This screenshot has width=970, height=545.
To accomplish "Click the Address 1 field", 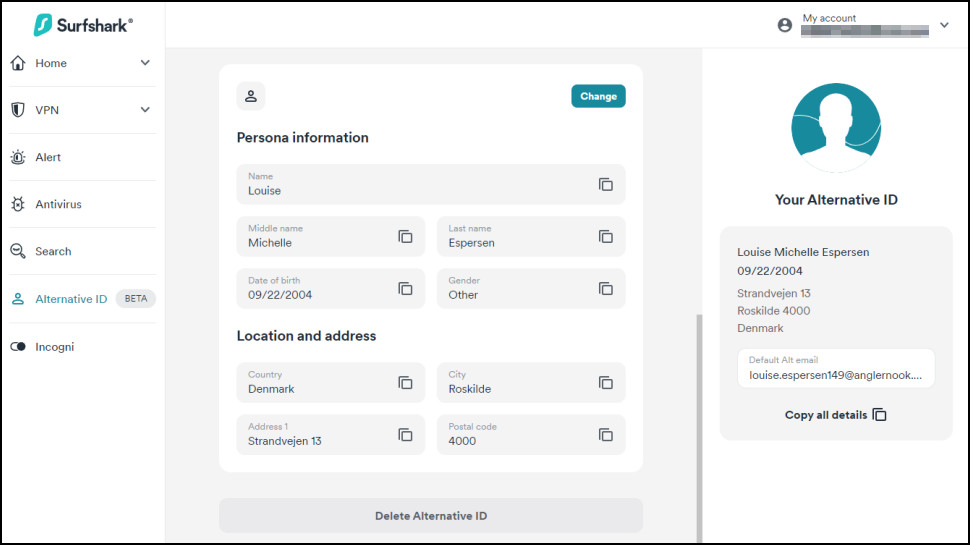I will tap(330, 434).
